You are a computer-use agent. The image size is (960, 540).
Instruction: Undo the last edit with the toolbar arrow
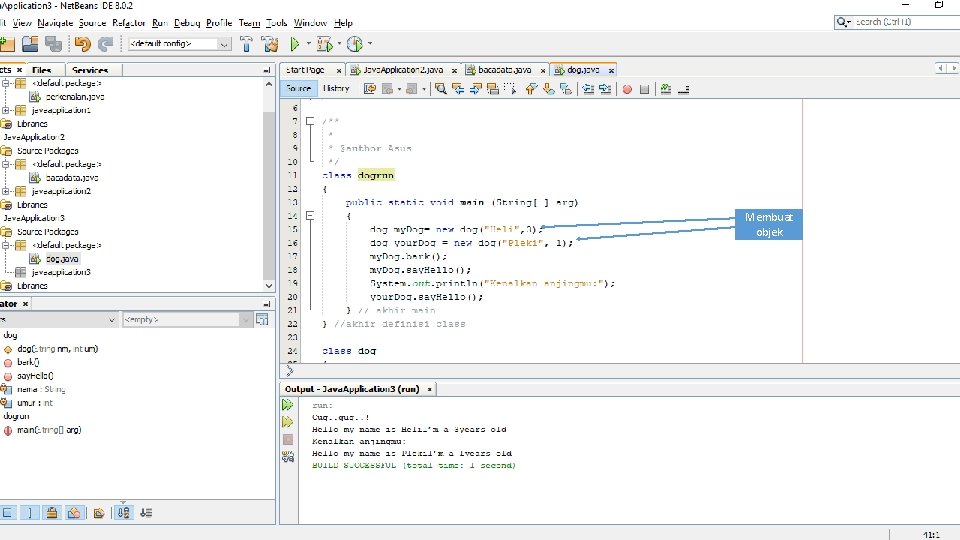click(83, 43)
